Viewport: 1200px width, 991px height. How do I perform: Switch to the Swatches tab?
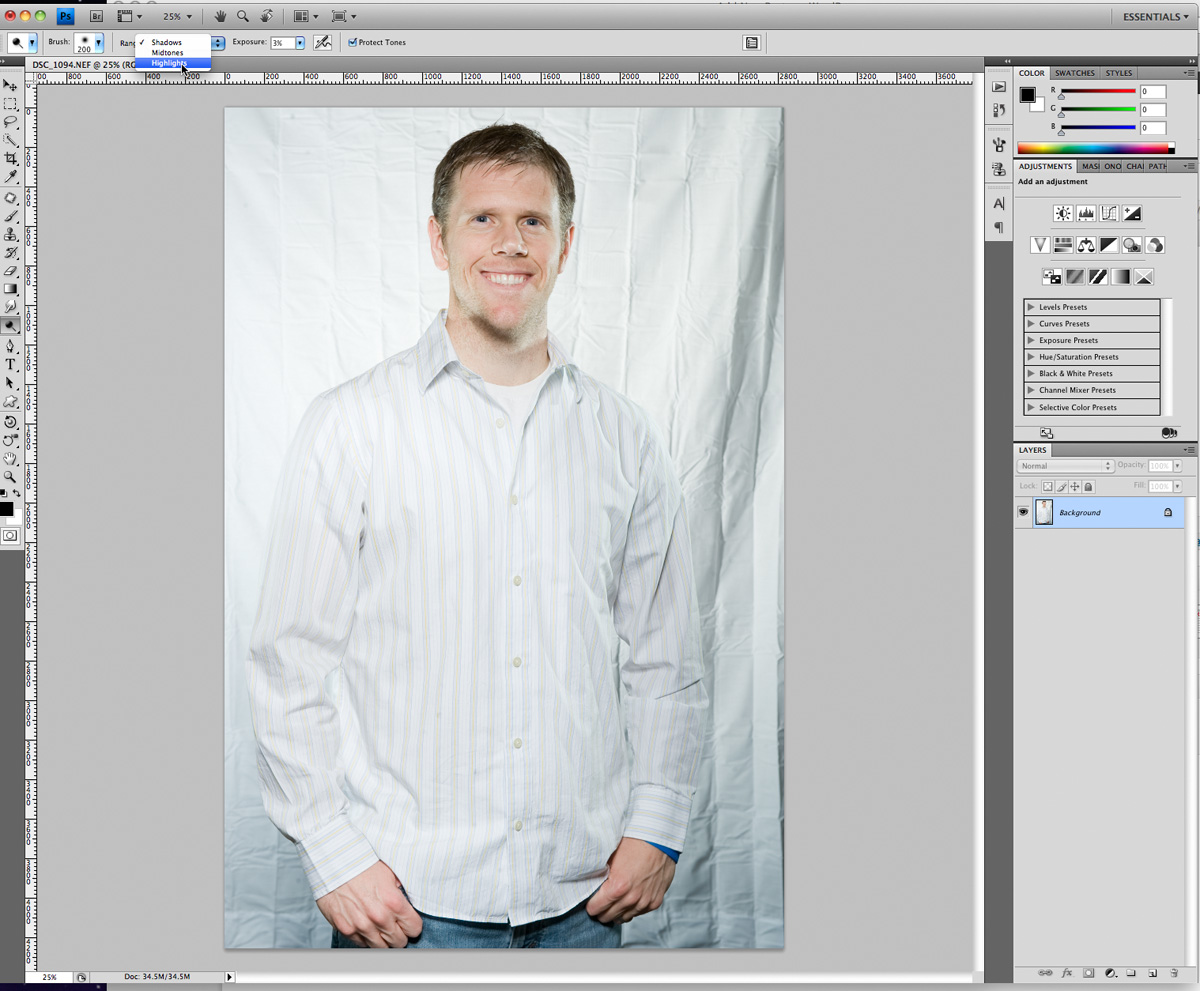(1074, 73)
